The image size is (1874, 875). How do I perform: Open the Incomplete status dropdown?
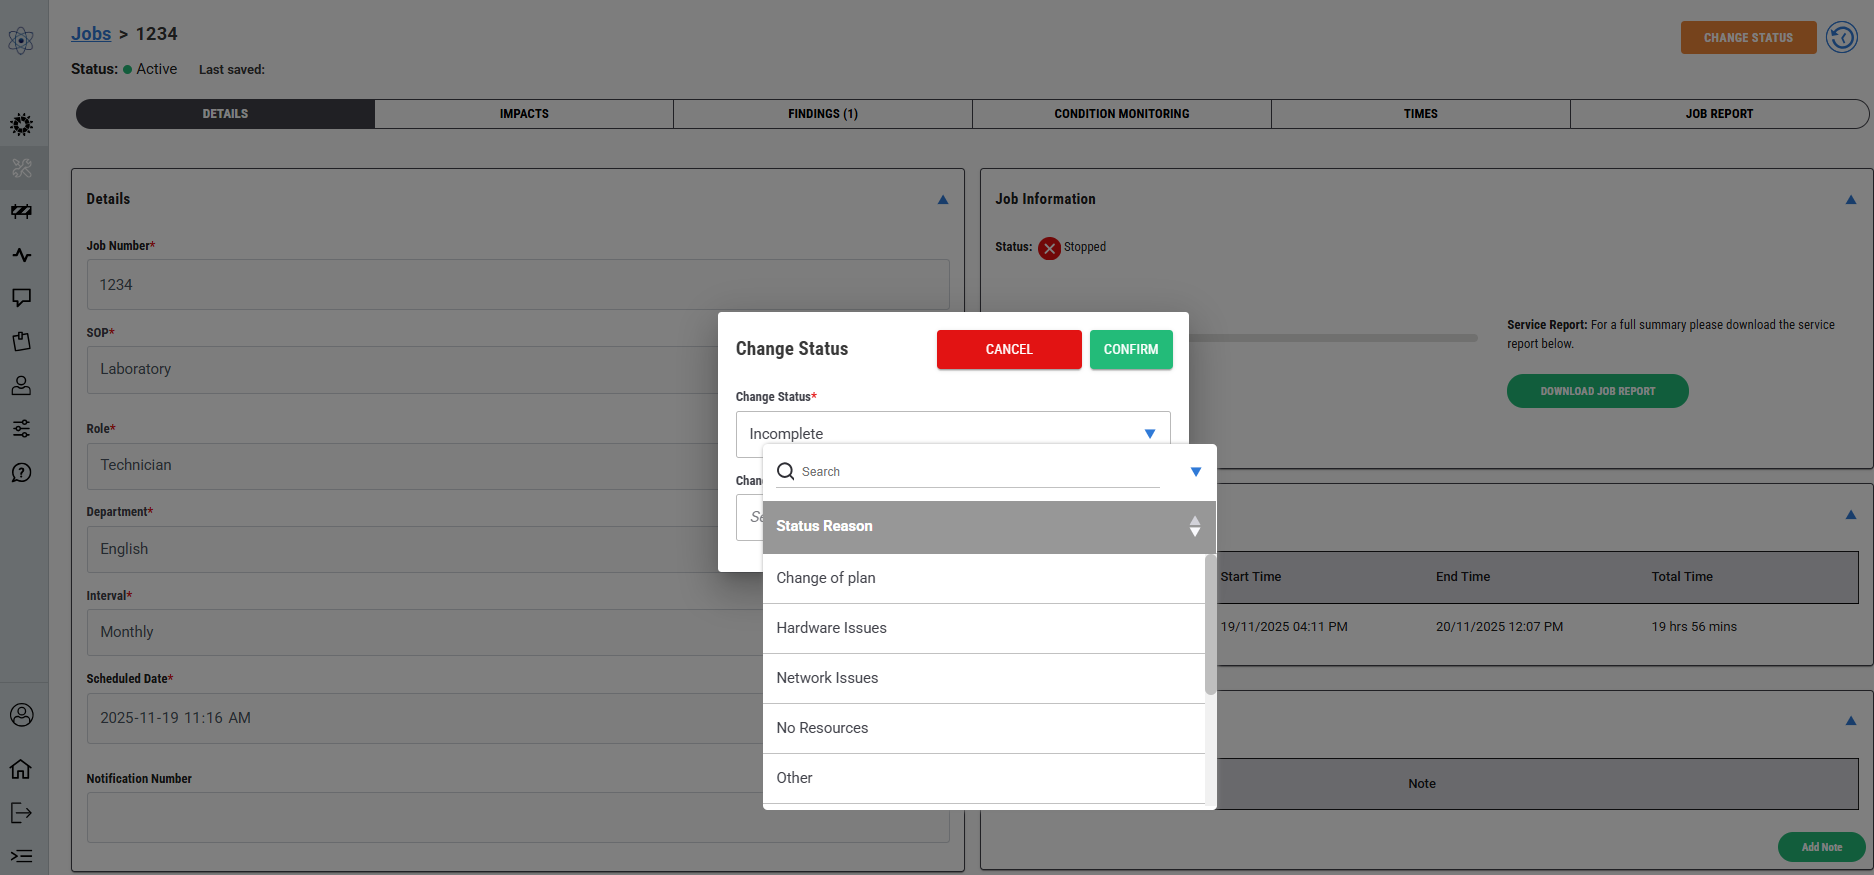952,433
